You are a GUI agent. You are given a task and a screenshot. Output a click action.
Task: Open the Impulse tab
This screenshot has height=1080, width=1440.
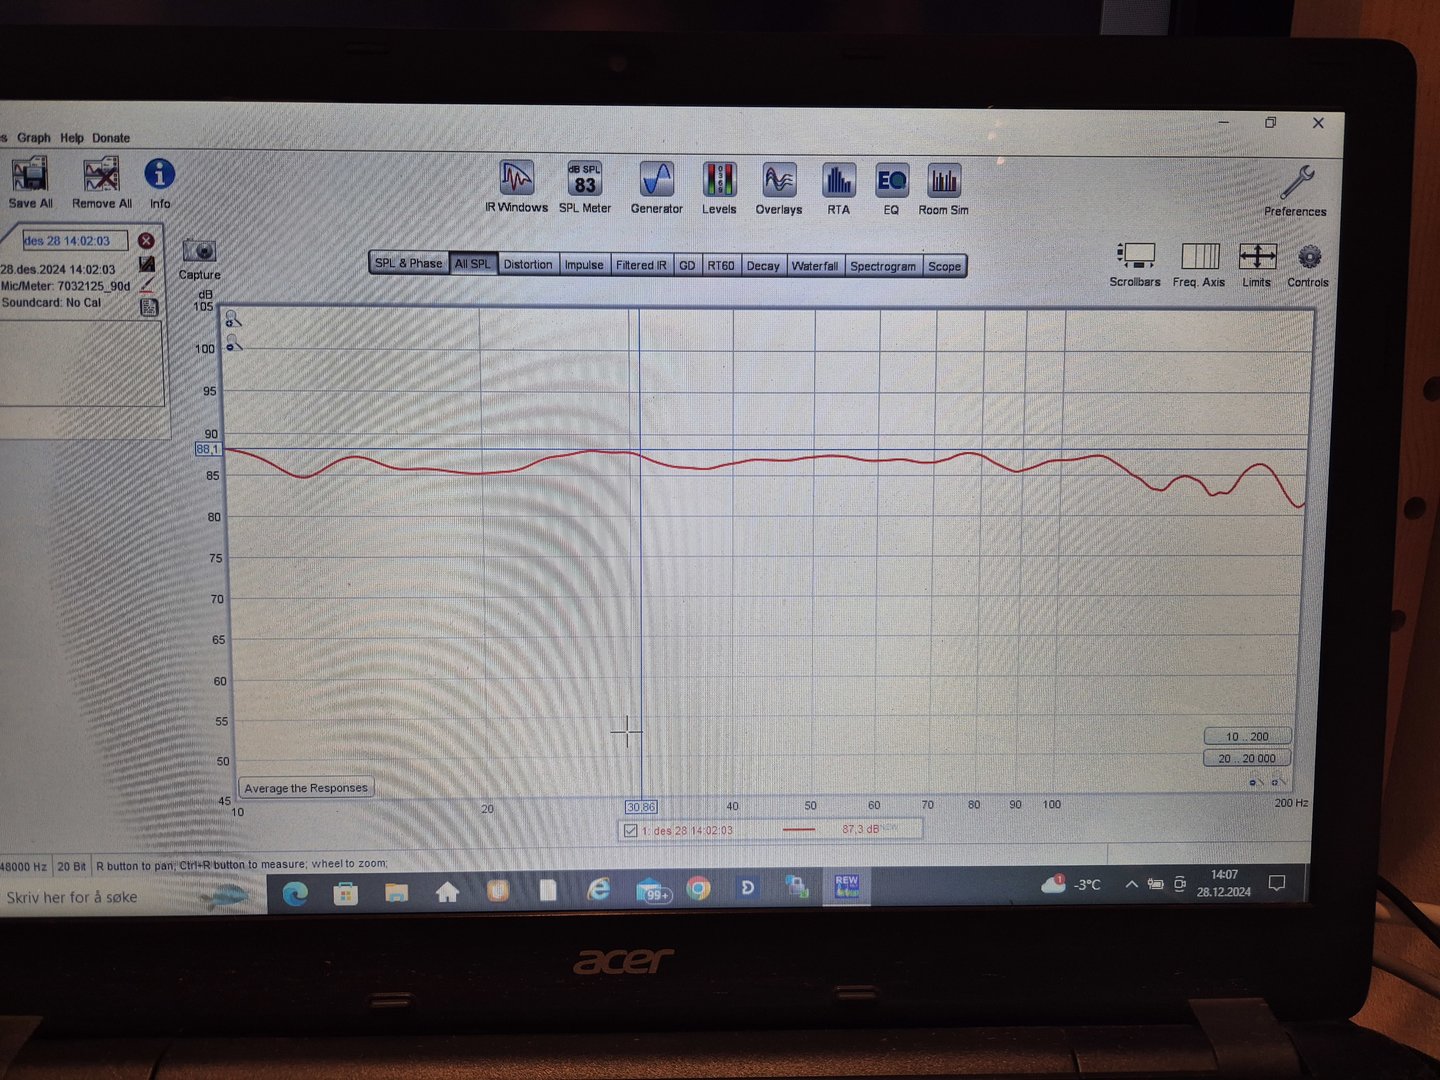[584, 265]
